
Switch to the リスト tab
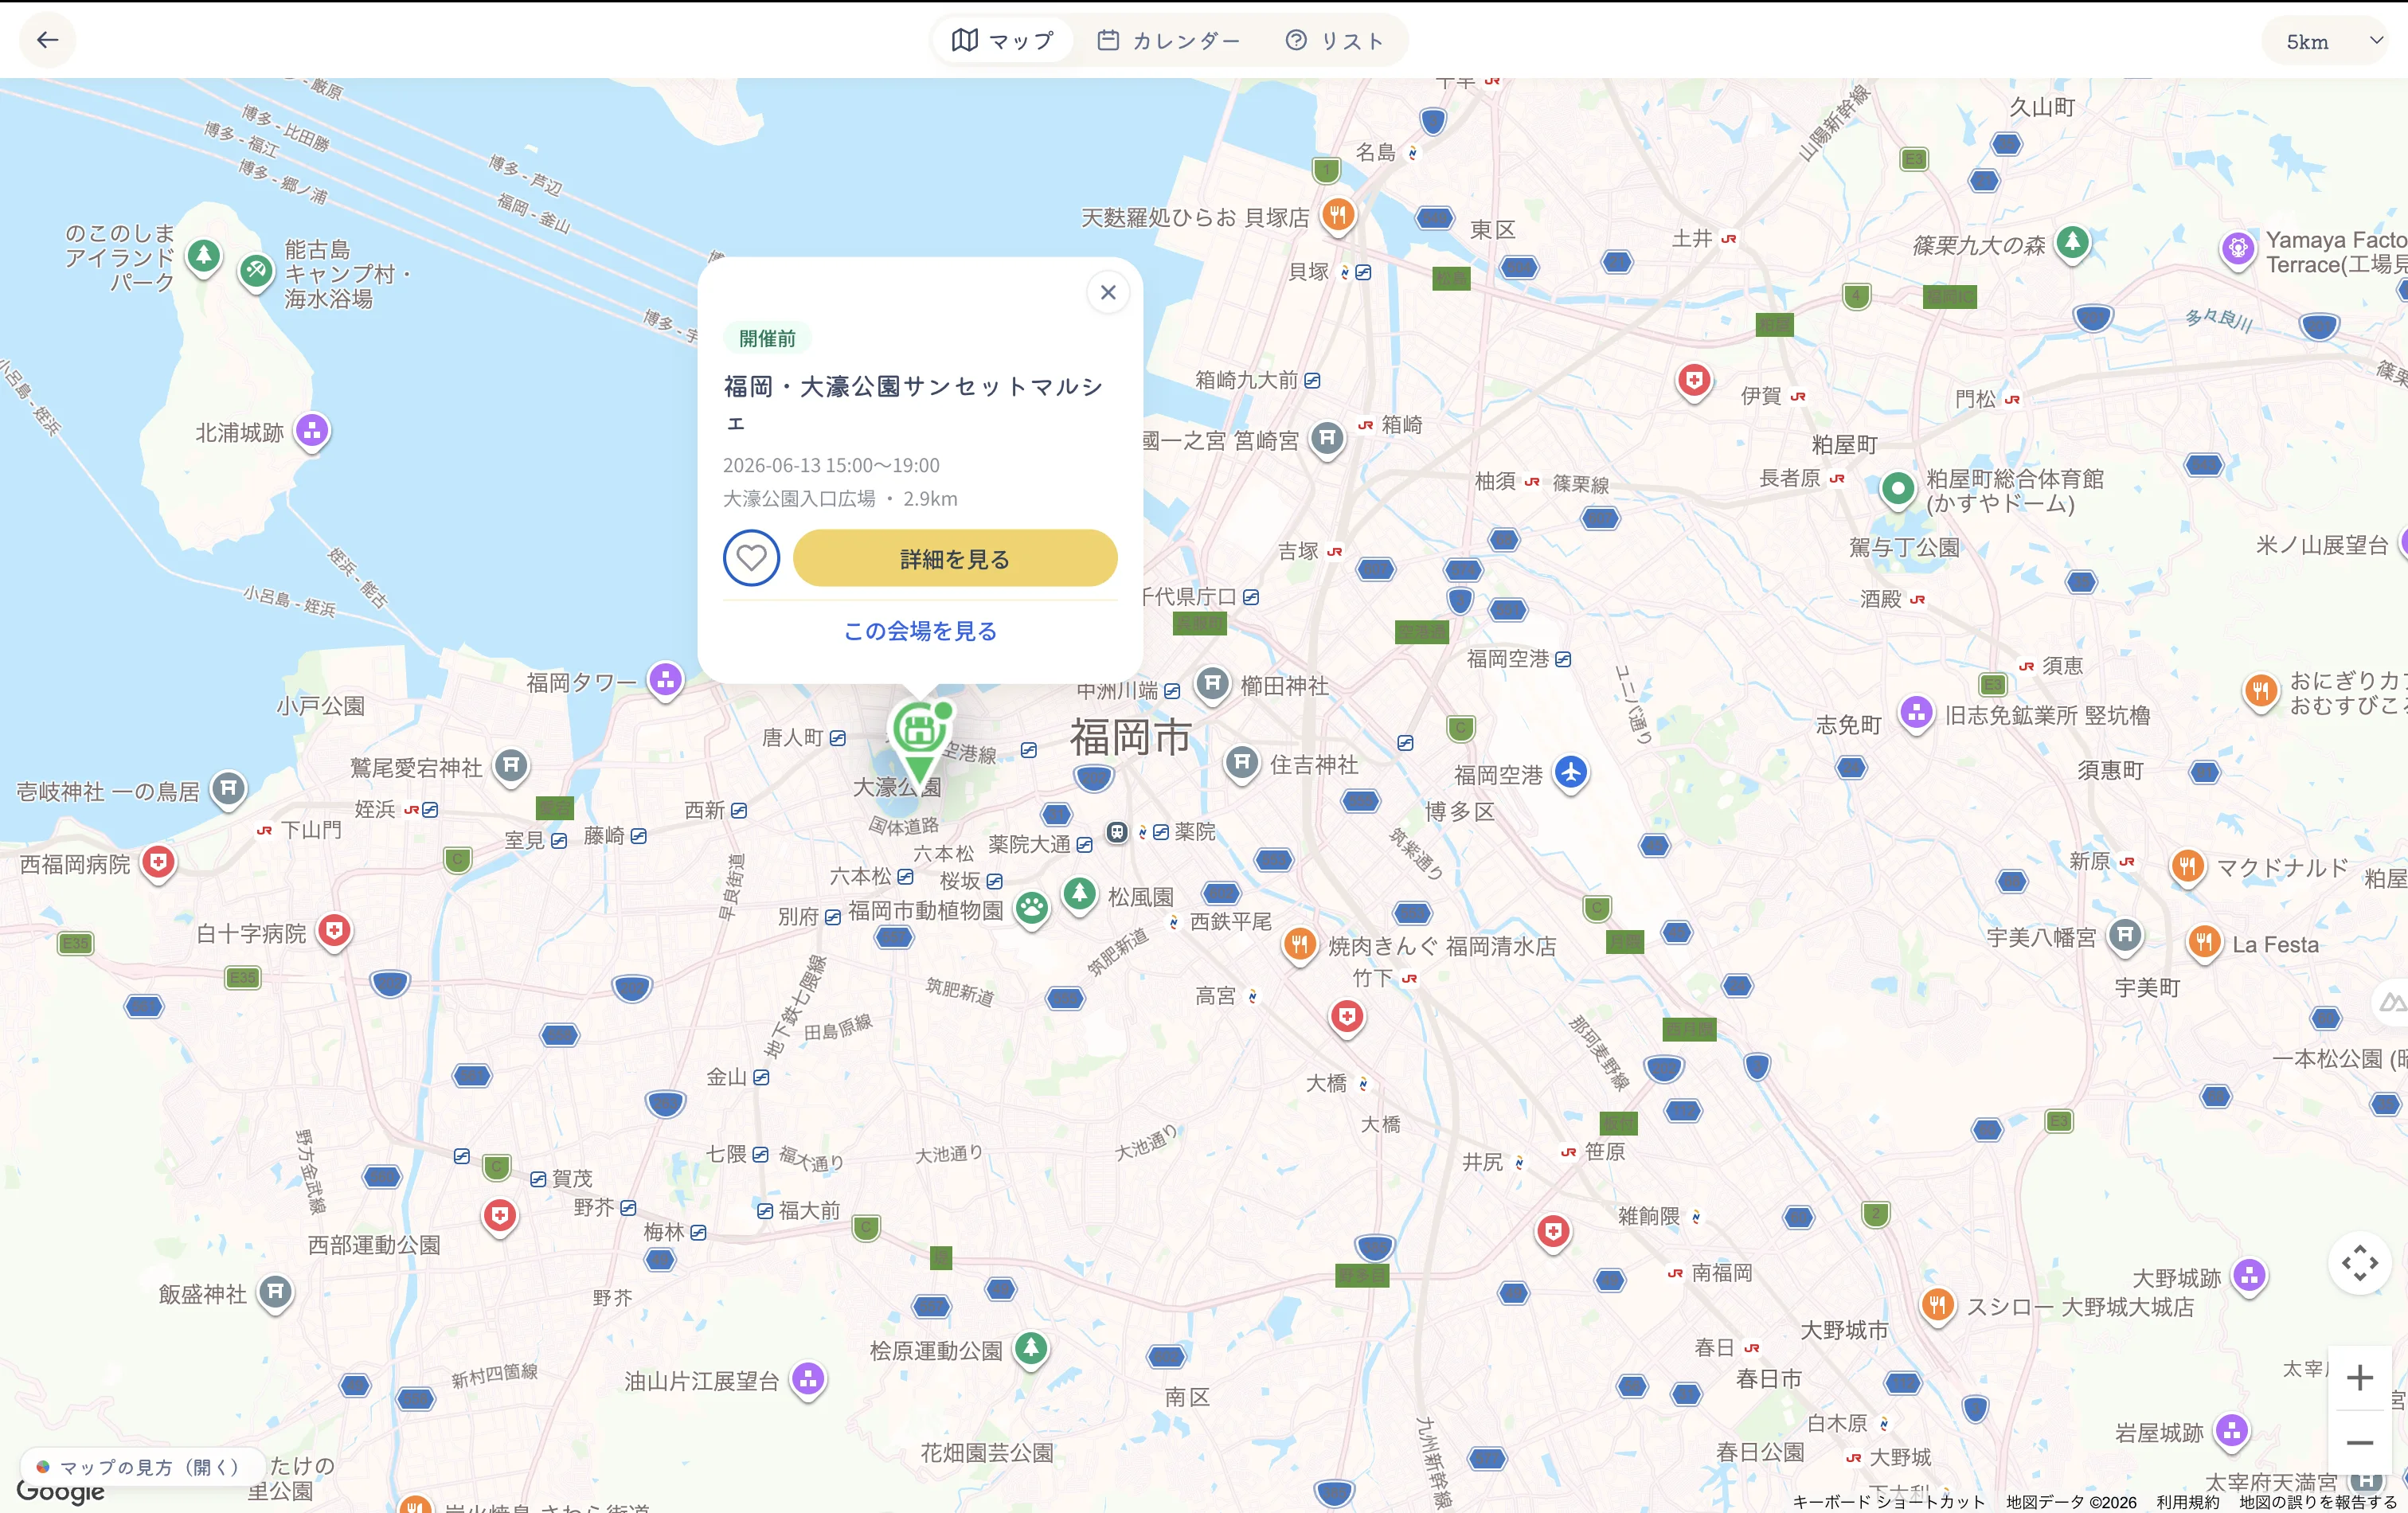pyautogui.click(x=1335, y=40)
